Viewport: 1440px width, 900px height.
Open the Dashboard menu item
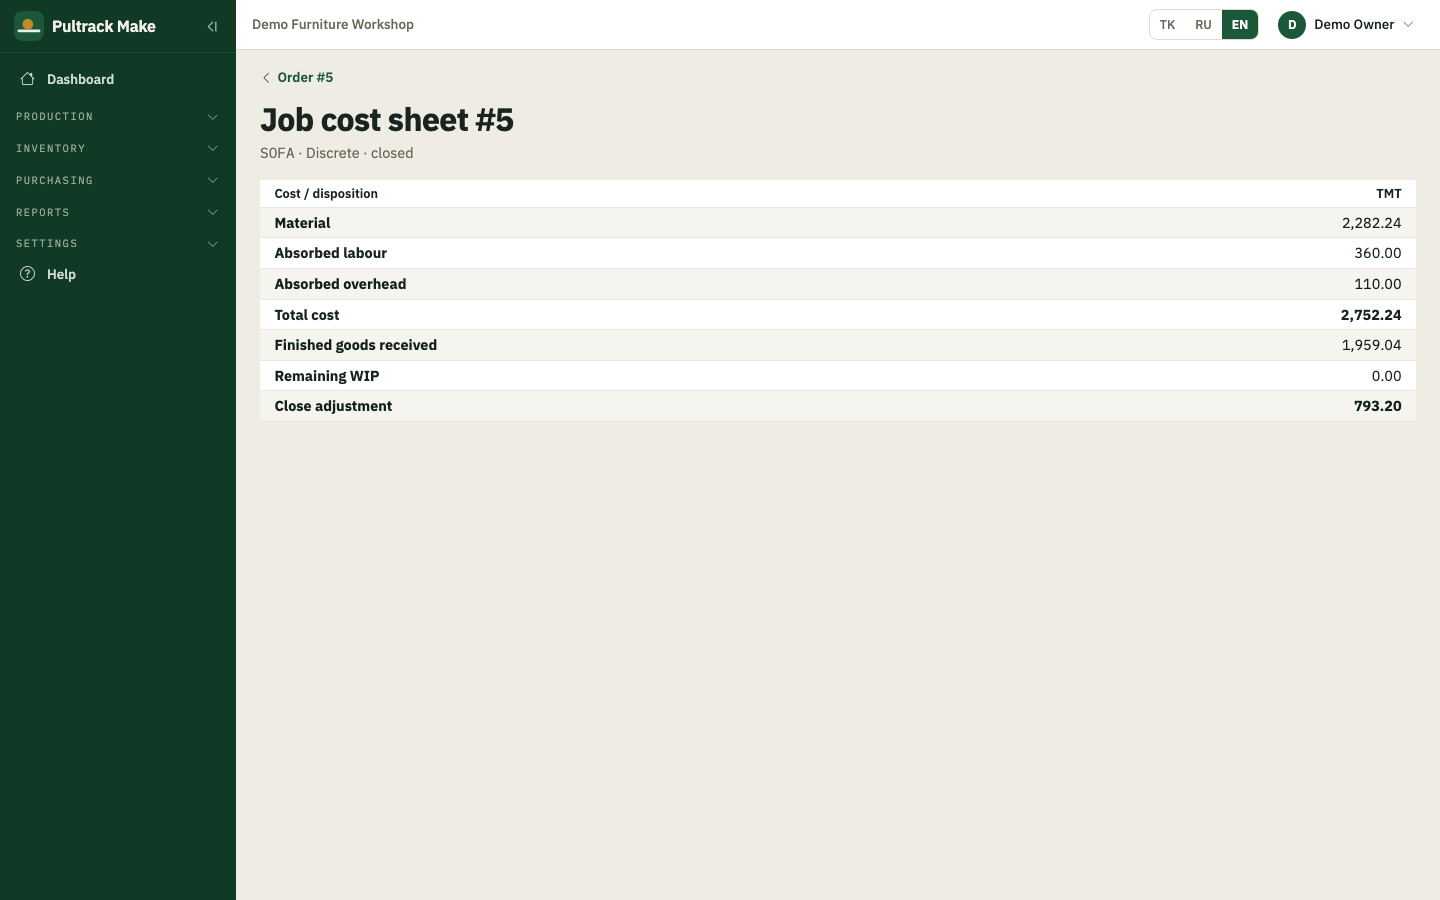point(118,79)
